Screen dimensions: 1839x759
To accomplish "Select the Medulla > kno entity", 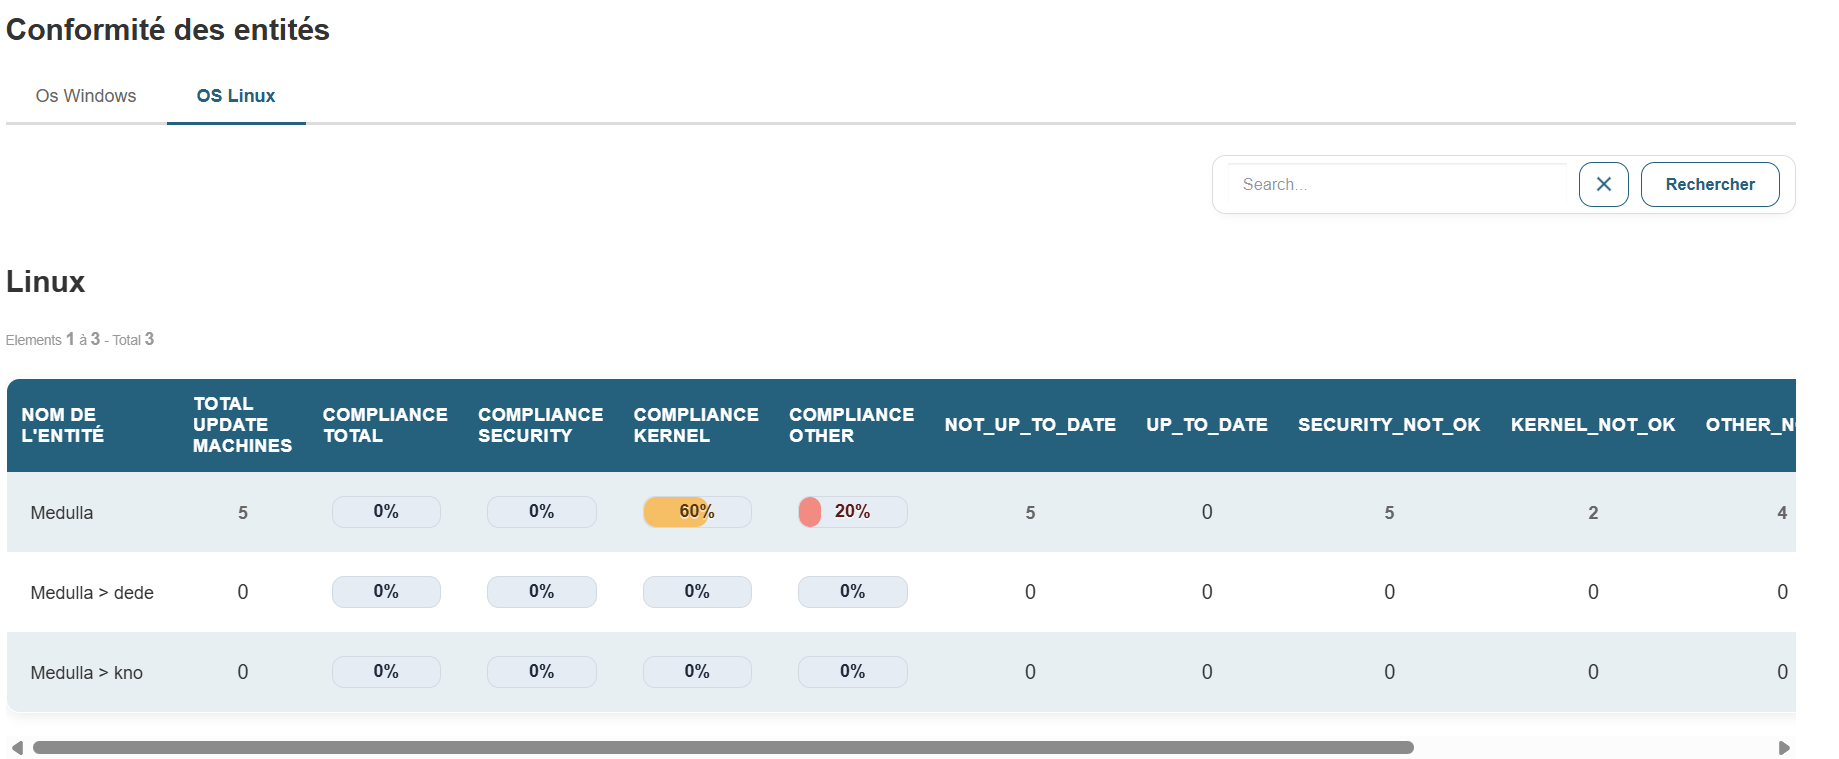I will 87,673.
